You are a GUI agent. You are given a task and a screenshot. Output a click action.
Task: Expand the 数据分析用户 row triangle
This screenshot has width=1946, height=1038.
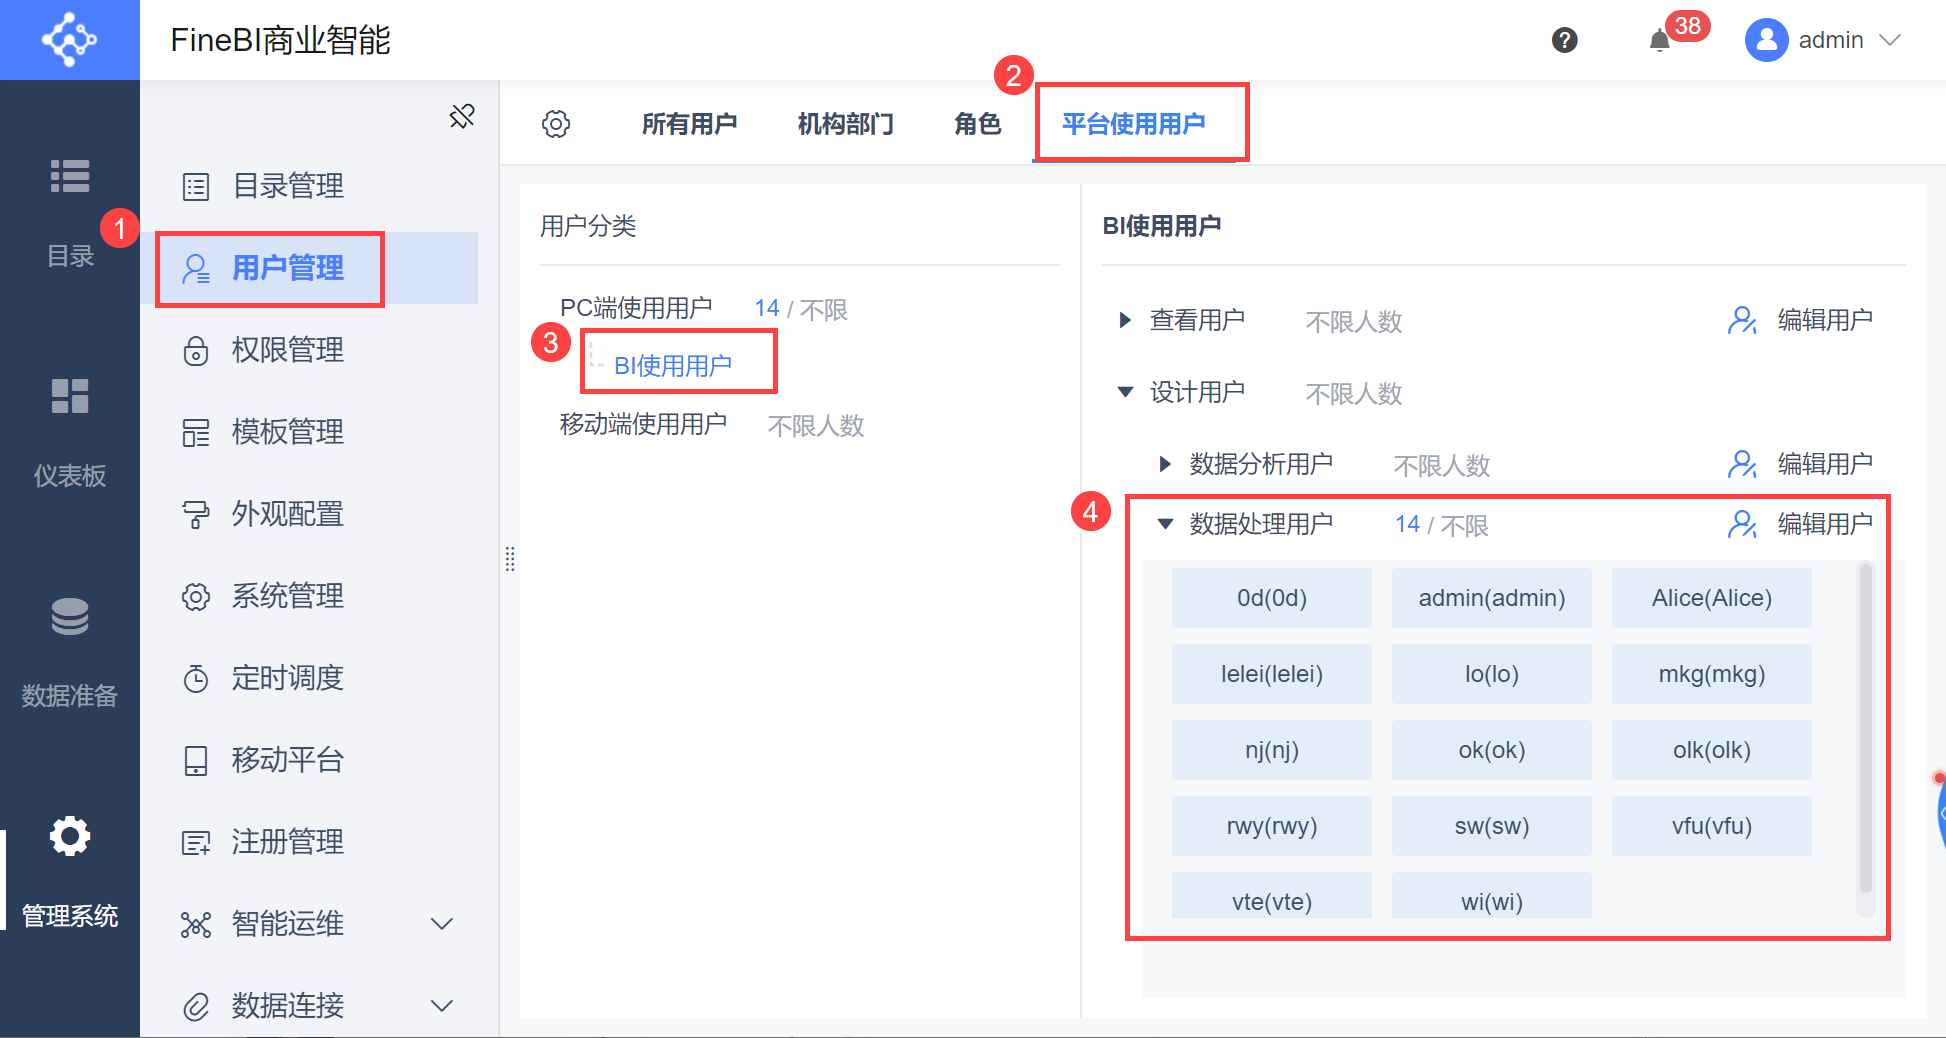pyautogui.click(x=1165, y=464)
